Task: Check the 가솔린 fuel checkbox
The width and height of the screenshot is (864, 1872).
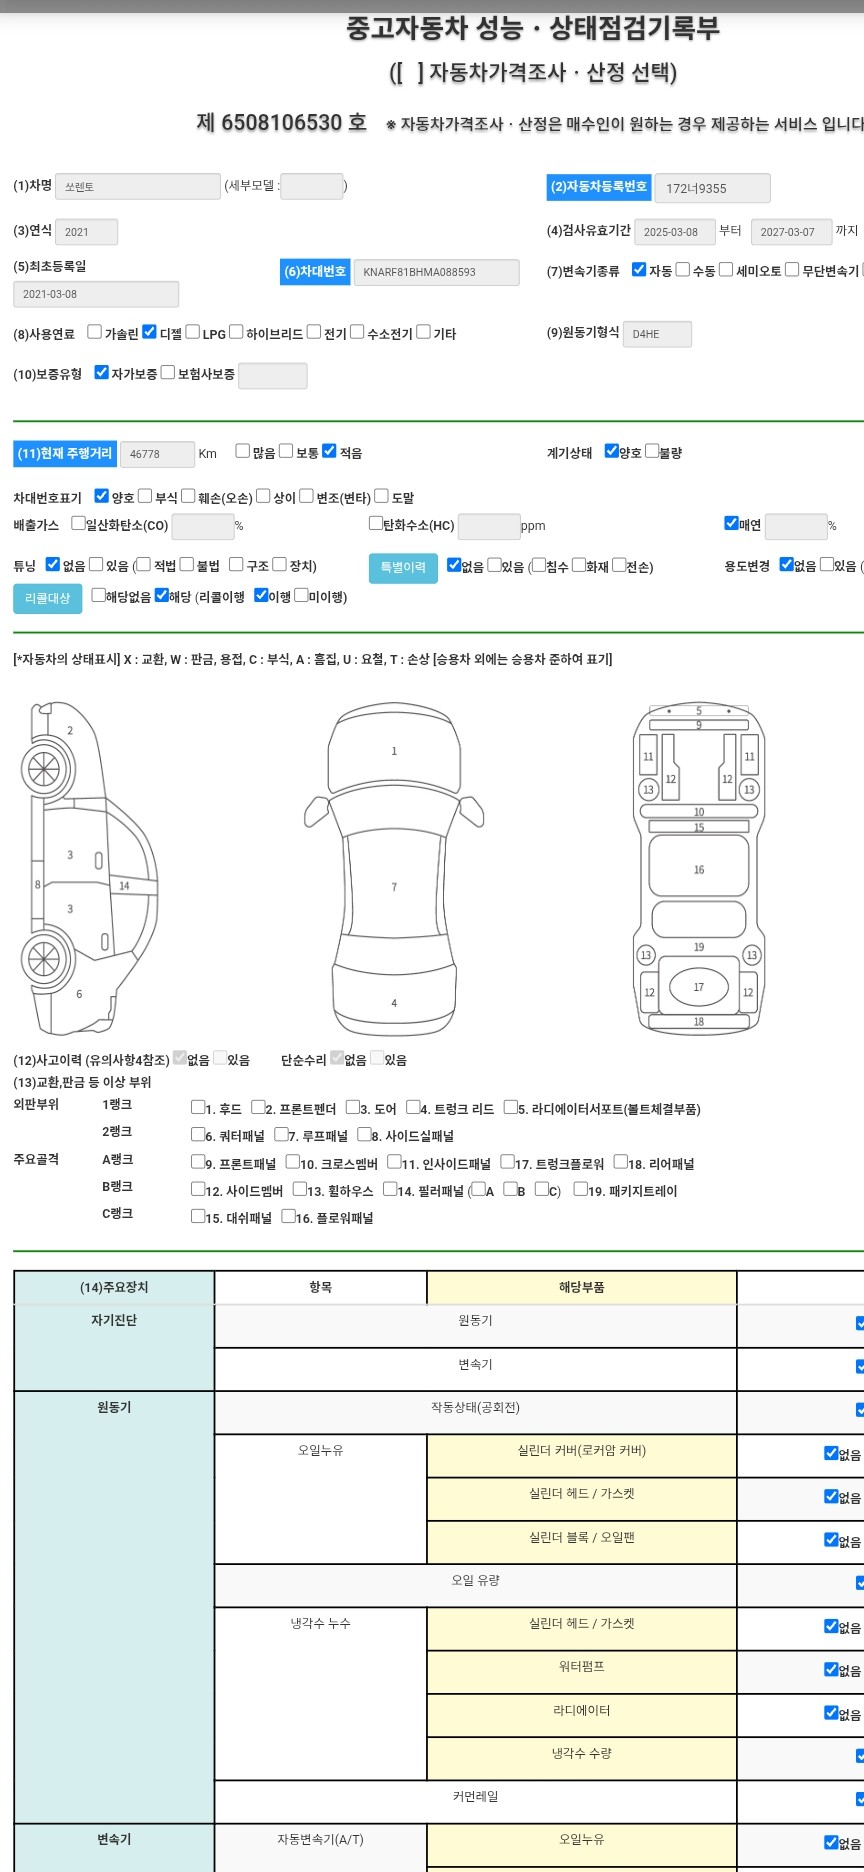Action: 95,332
